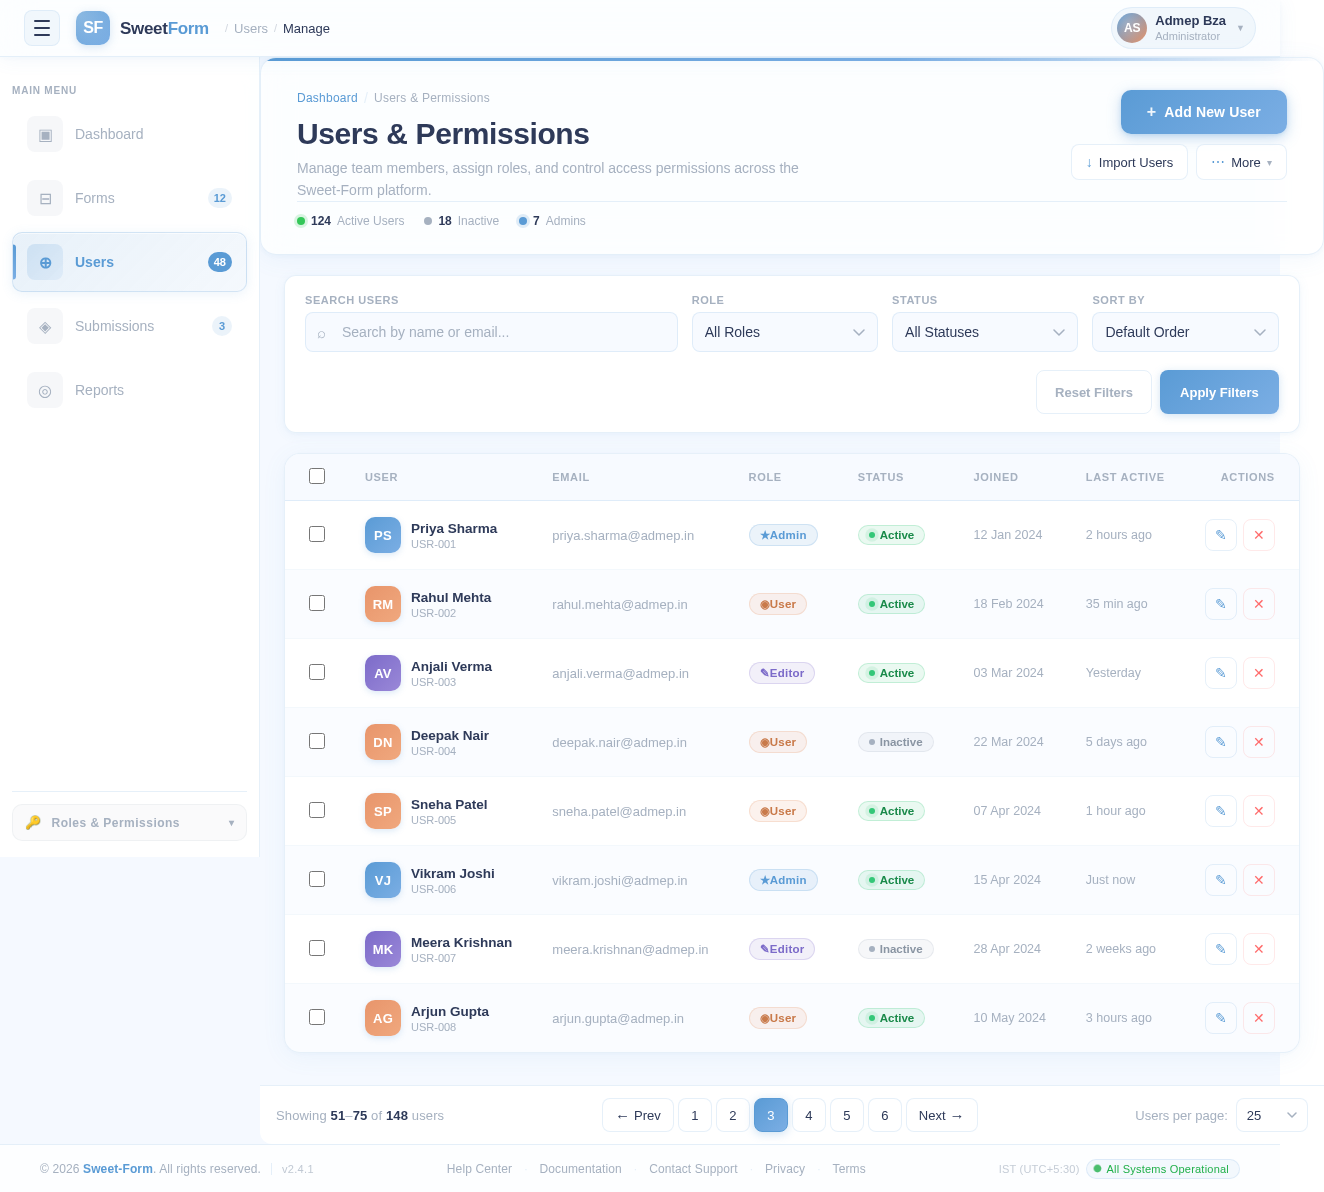This screenshot has width=1324, height=1192.
Task: Open the All Statuses dropdown
Action: tap(985, 332)
